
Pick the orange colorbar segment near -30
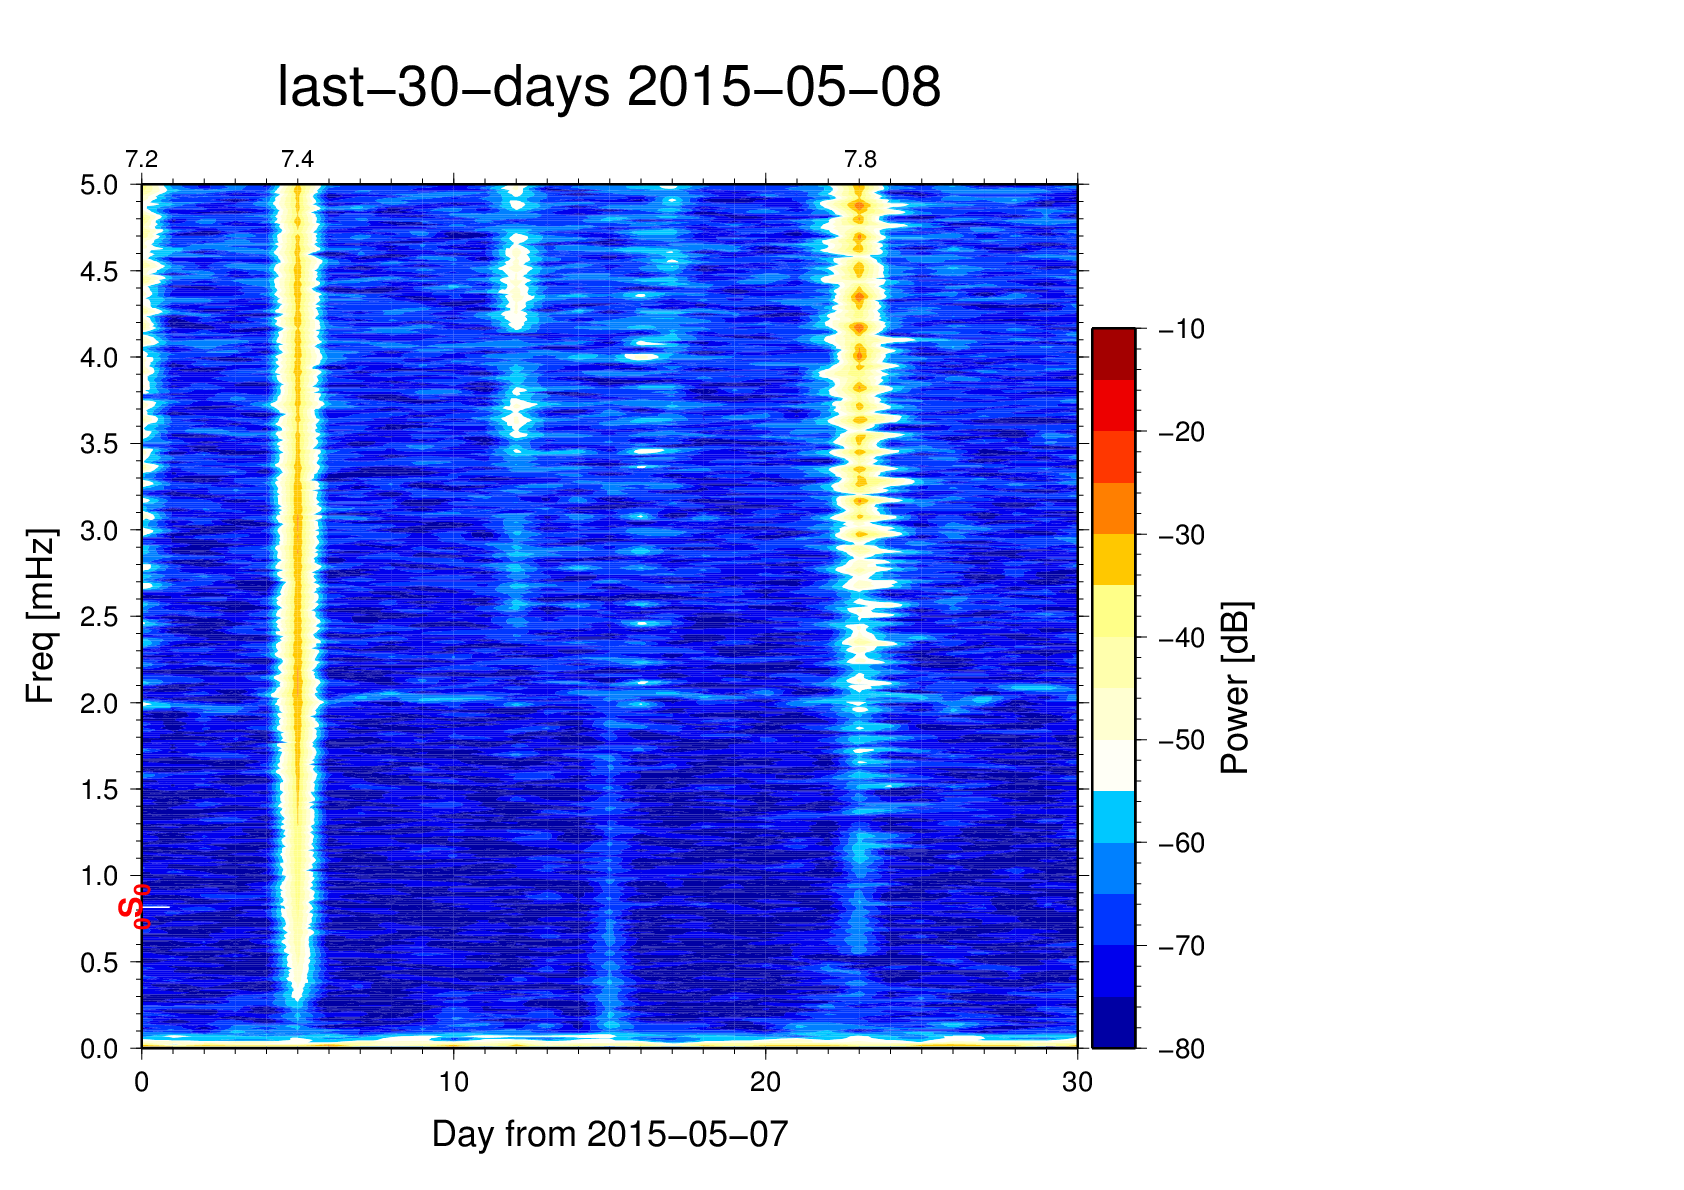pyautogui.click(x=1113, y=508)
